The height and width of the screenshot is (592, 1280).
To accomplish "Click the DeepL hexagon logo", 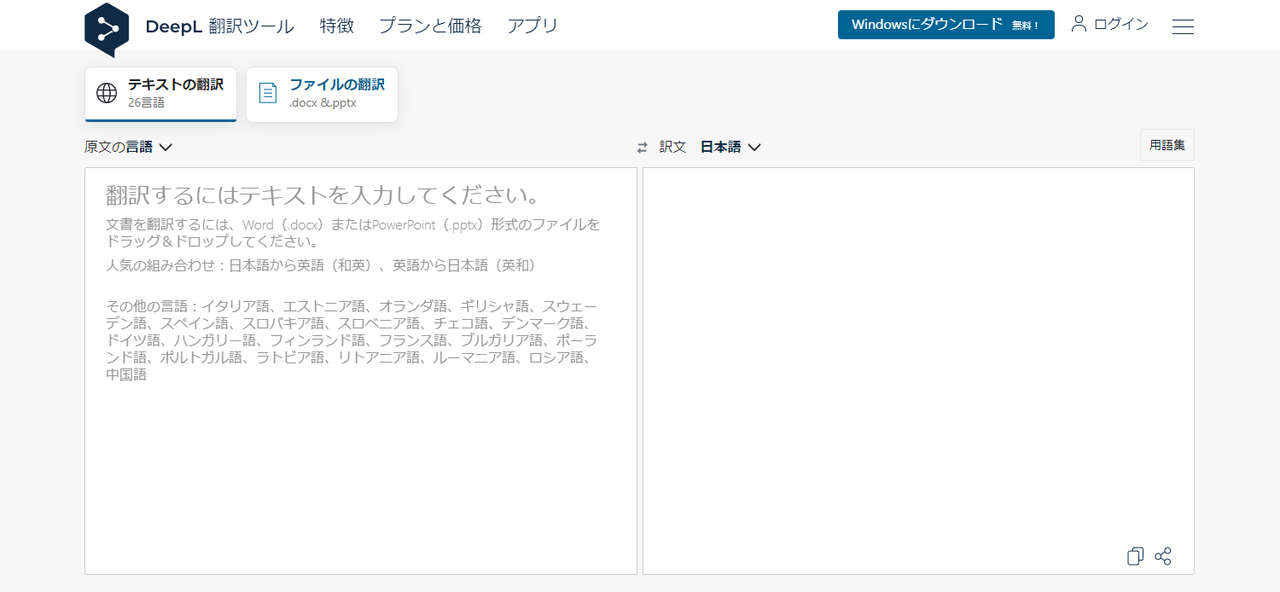I will point(107,28).
